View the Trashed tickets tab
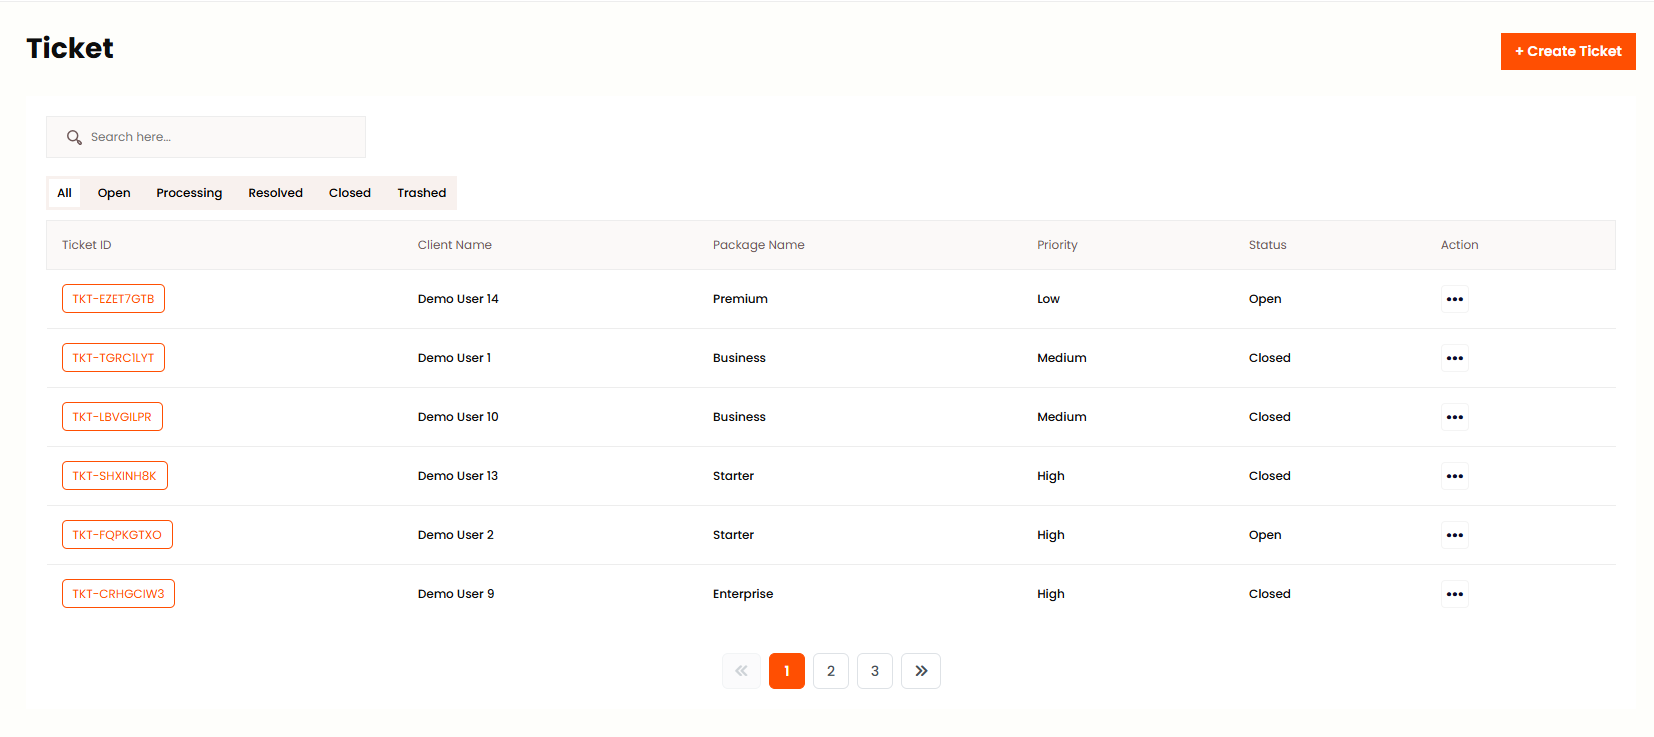The width and height of the screenshot is (1654, 737). pyautogui.click(x=421, y=193)
